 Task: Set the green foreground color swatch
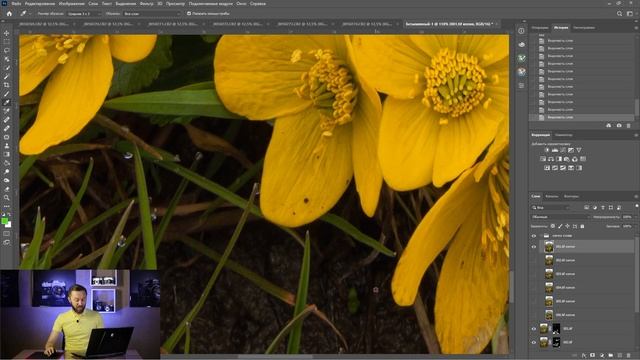(x=4, y=221)
